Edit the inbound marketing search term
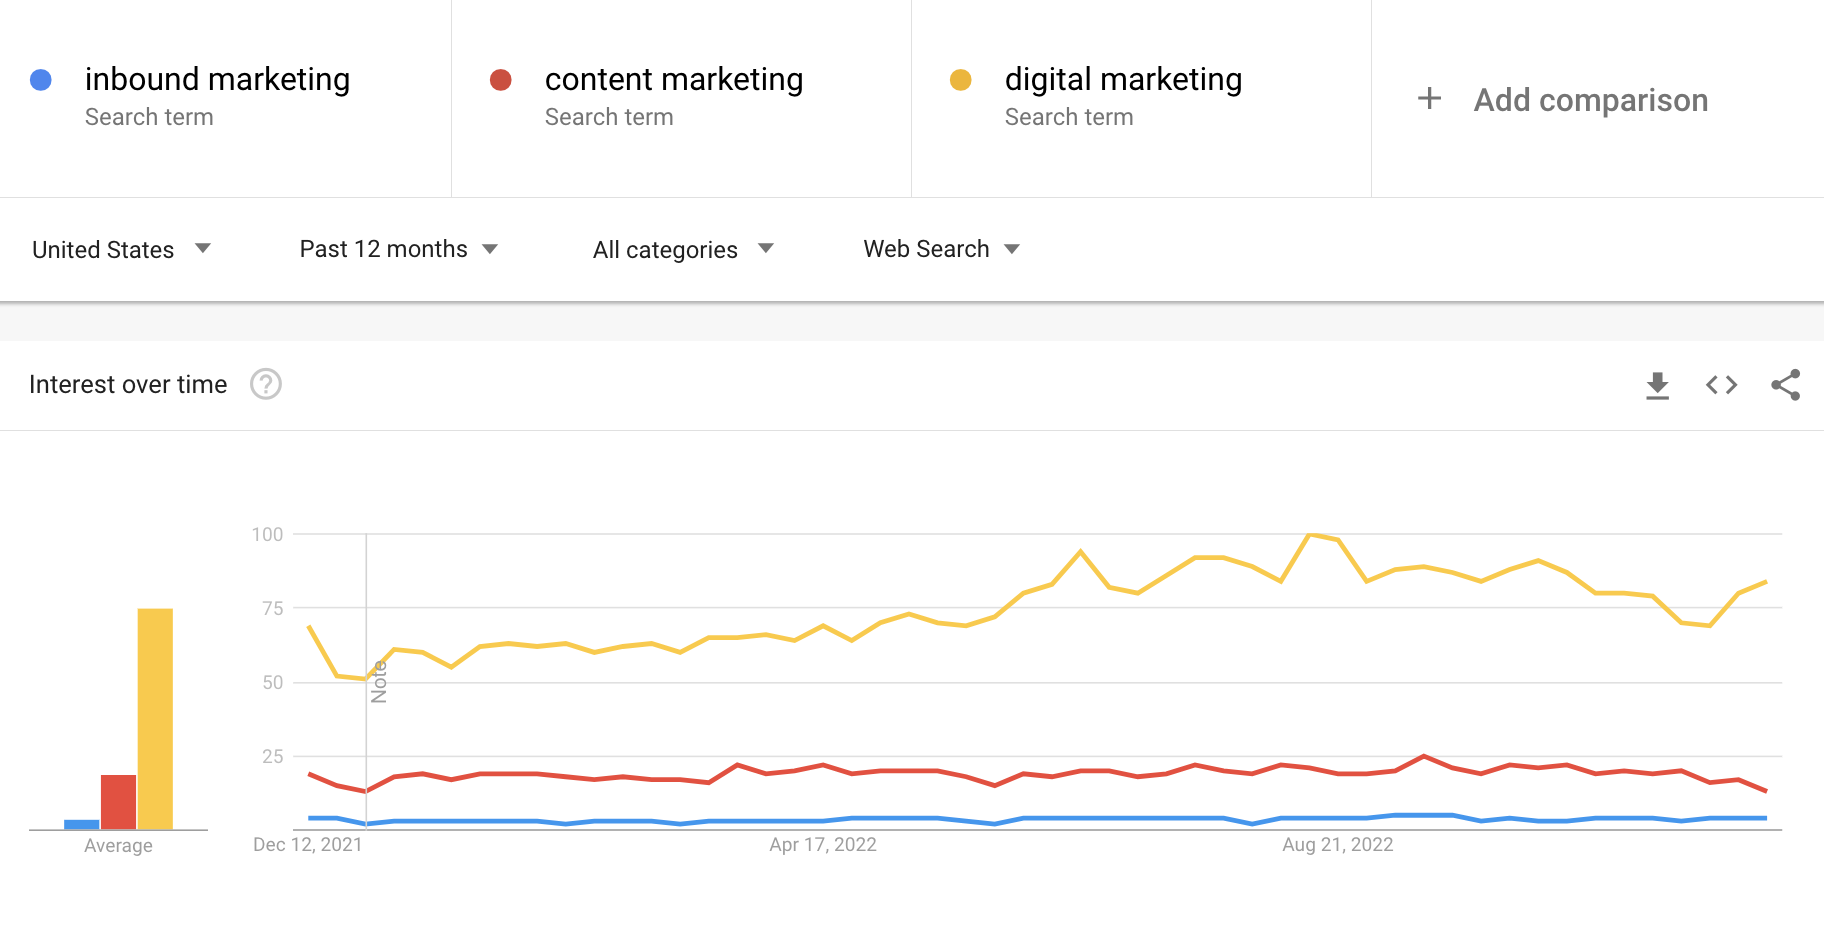Viewport: 1824px width, 946px height. [x=217, y=79]
